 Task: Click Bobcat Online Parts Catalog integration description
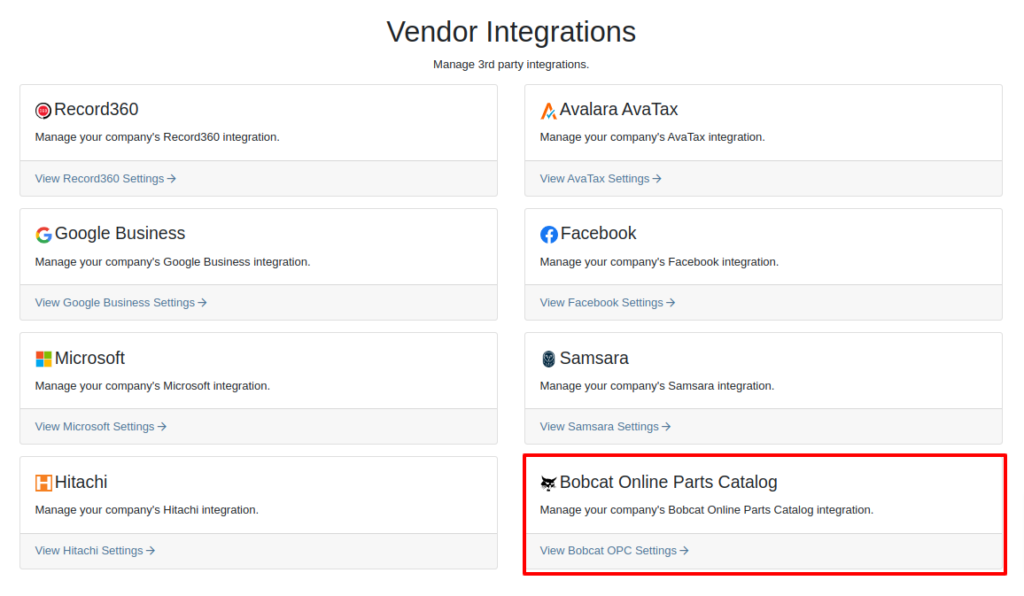pyautogui.click(x=706, y=510)
